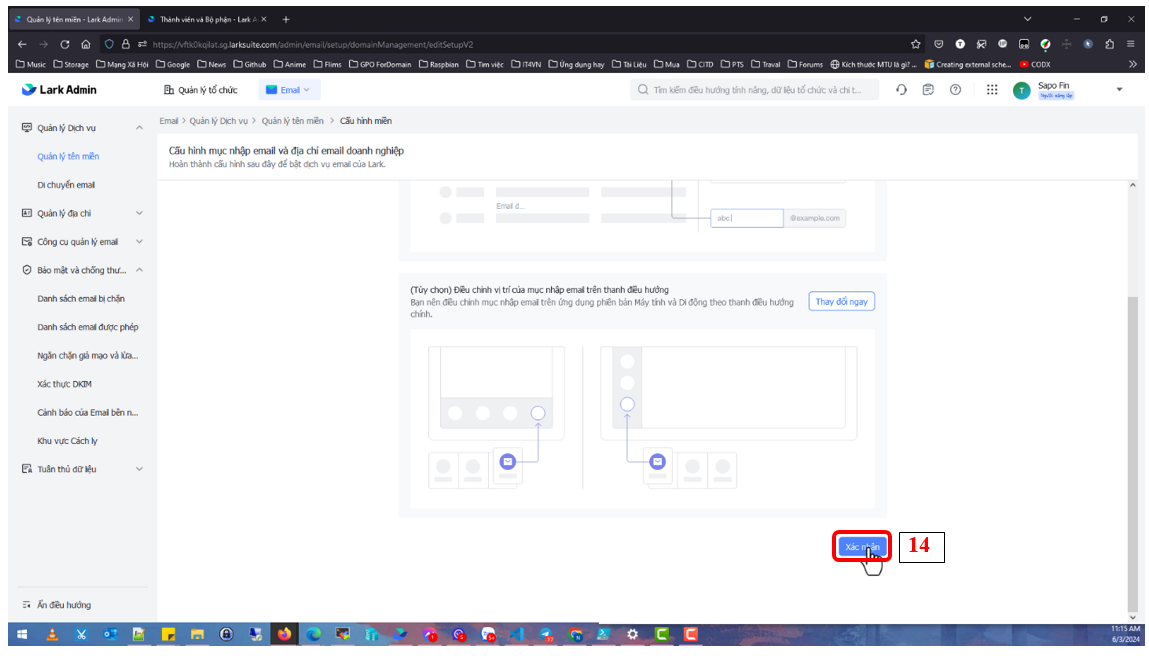Click Quản lý Dịch vụ breadcrumb link
The image size is (1149, 656).
pos(218,121)
